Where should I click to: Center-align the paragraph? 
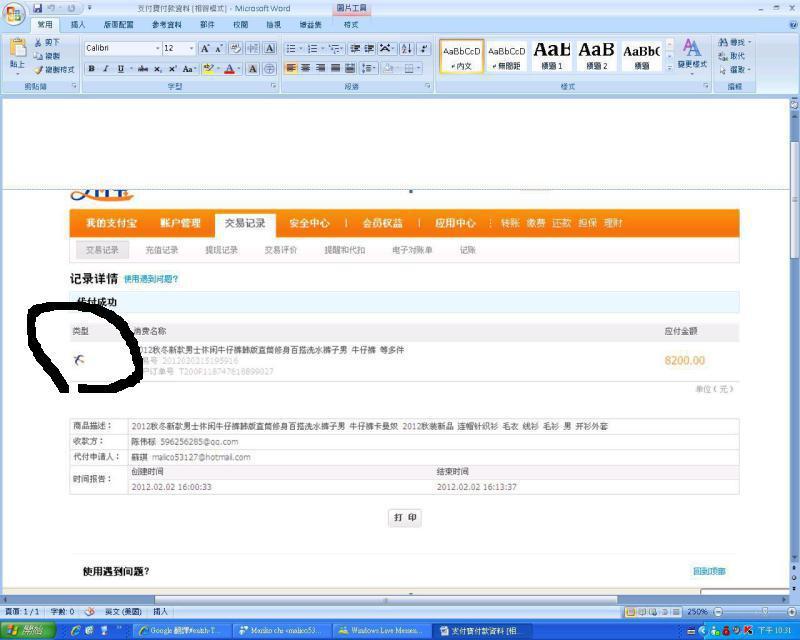(305, 68)
